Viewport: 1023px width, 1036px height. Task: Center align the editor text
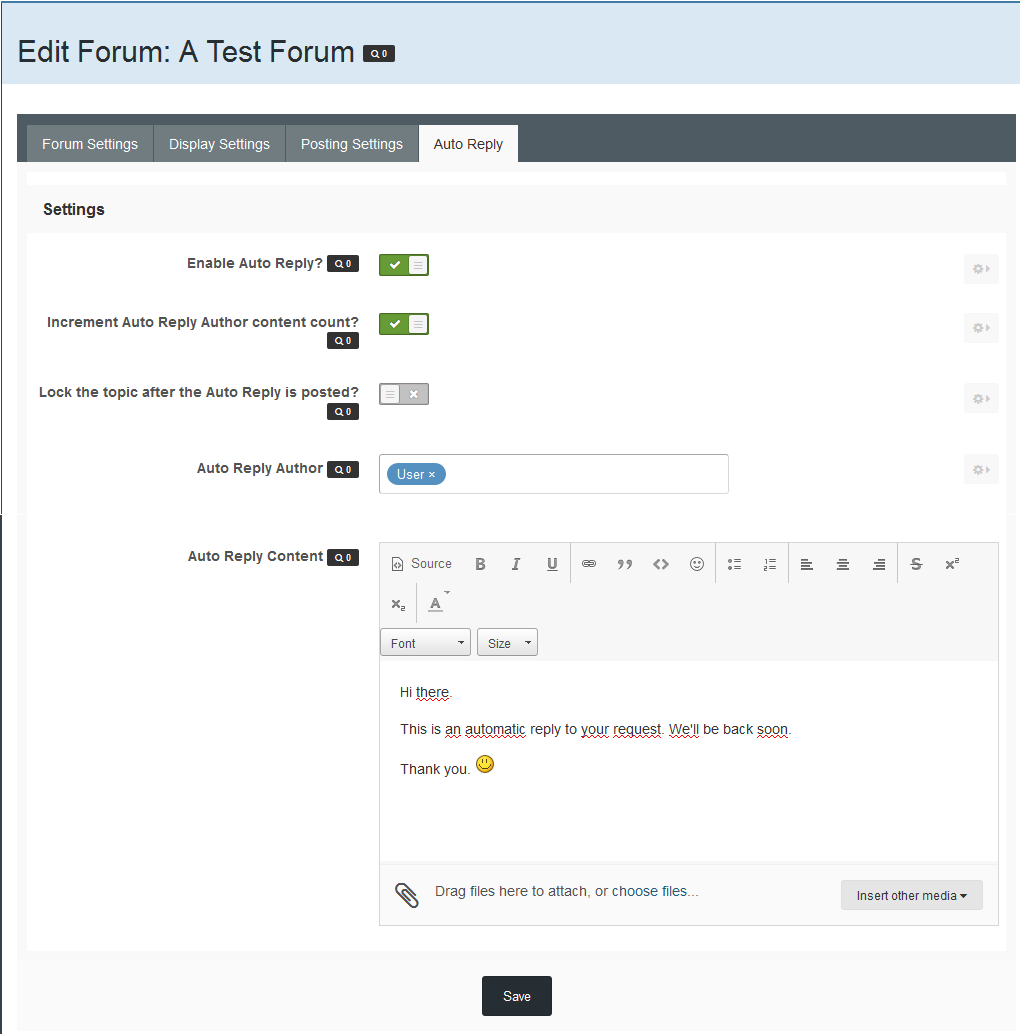pos(843,564)
